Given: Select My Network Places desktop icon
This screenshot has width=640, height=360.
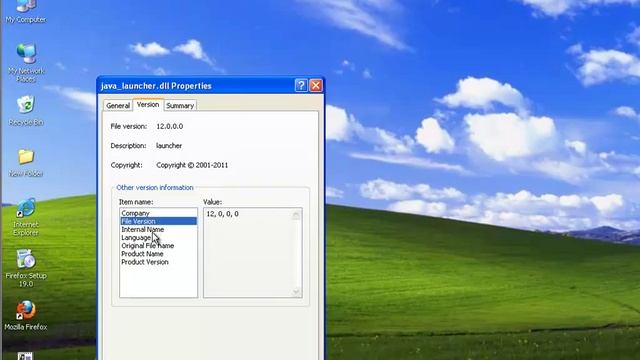Looking at the screenshot, I should pyautogui.click(x=26, y=62).
